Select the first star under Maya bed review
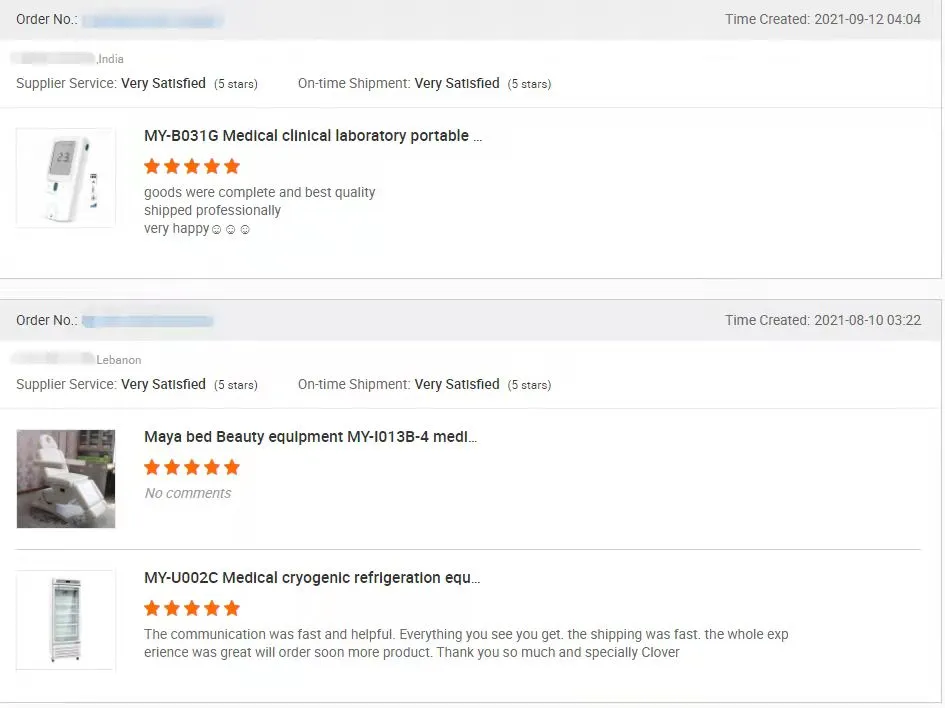The width and height of the screenshot is (945, 708). tap(152, 467)
